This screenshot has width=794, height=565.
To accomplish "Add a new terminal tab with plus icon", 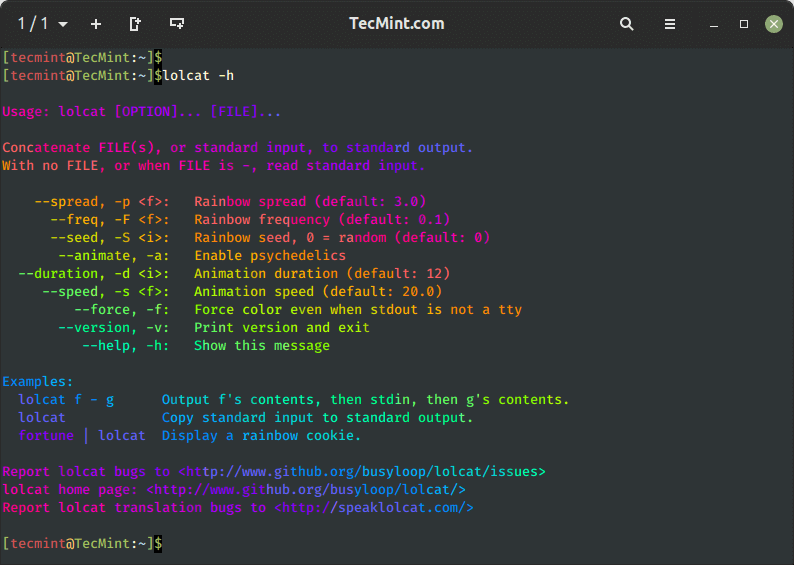I will pyautogui.click(x=96, y=24).
